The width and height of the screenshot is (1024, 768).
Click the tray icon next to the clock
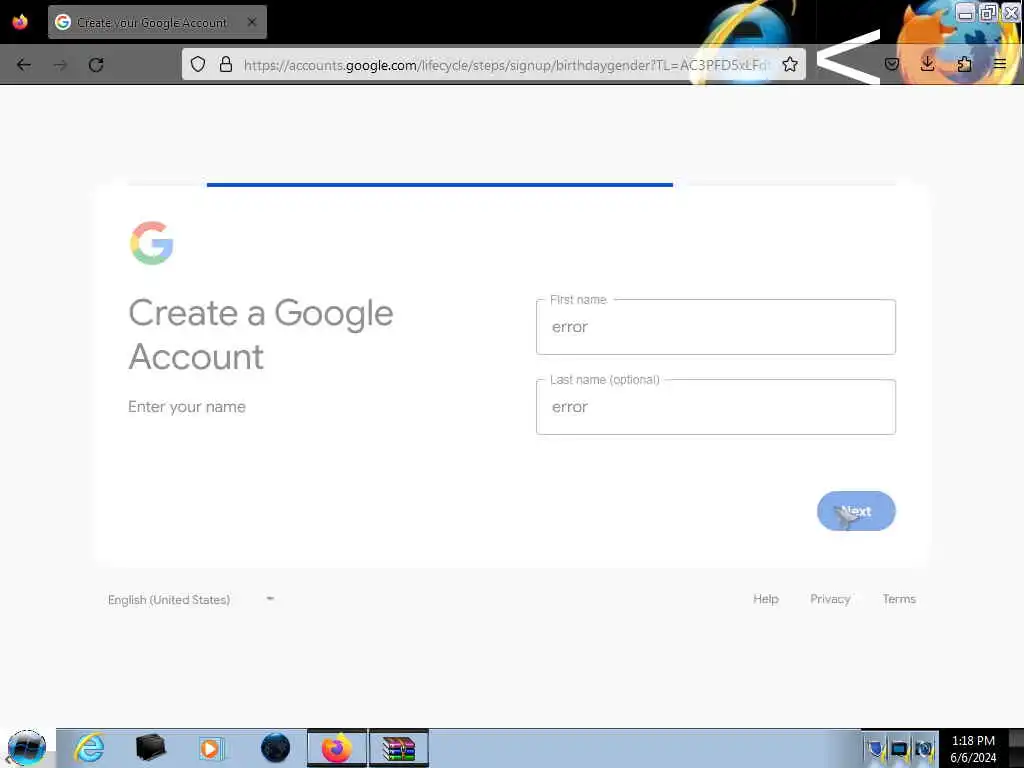(x=923, y=748)
